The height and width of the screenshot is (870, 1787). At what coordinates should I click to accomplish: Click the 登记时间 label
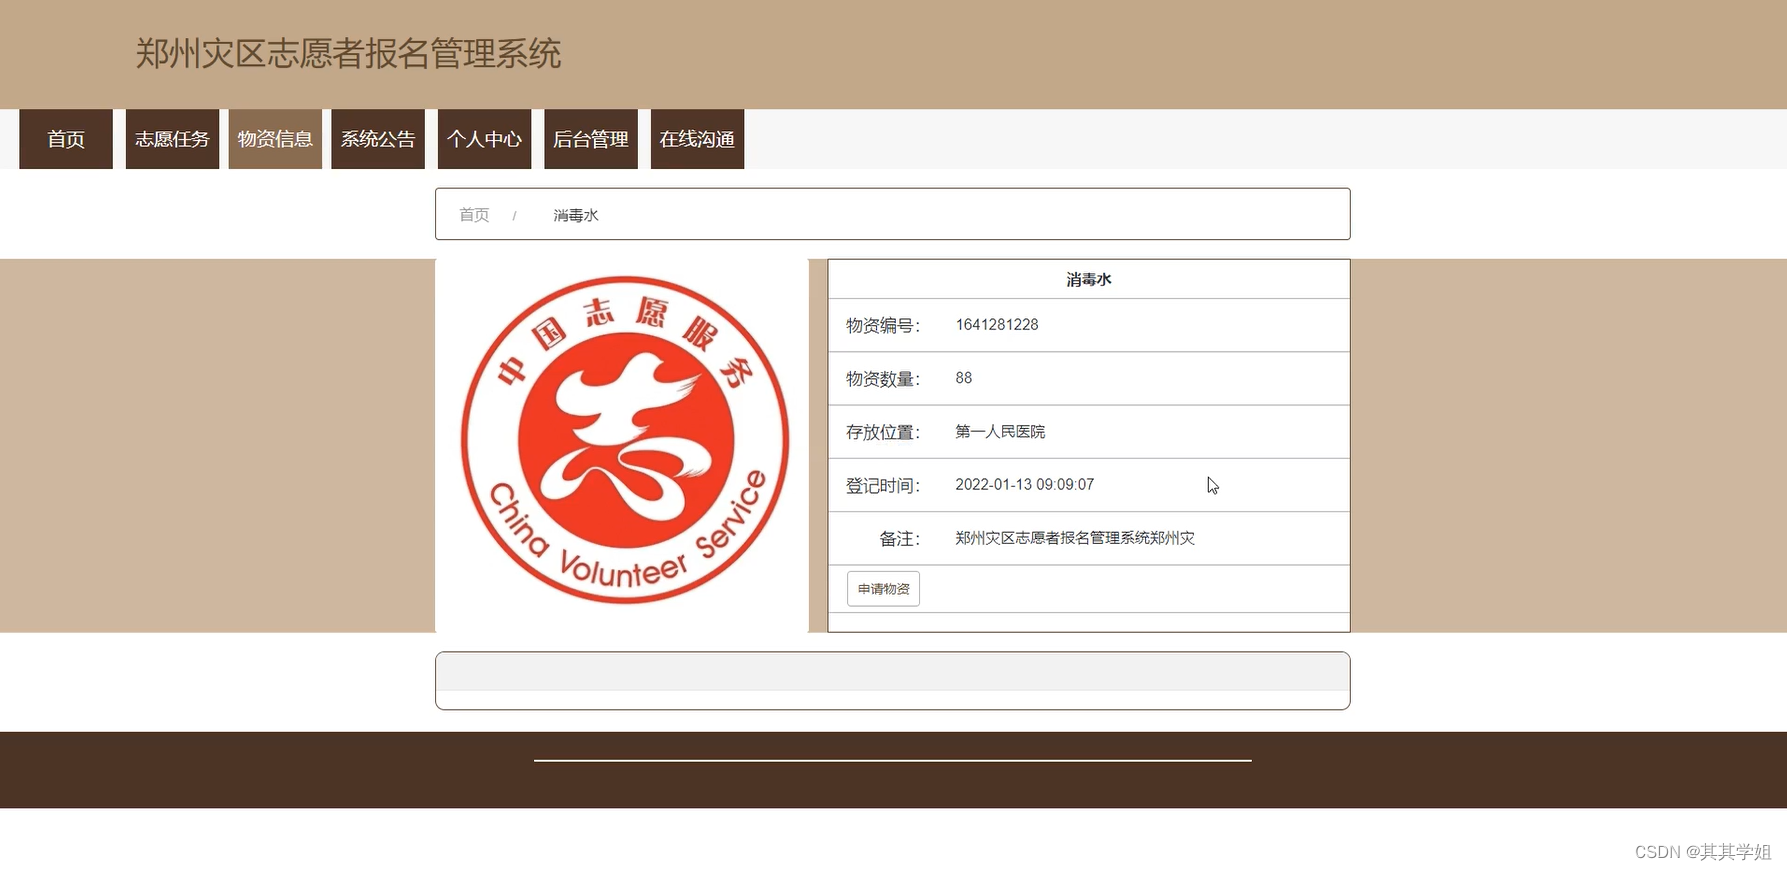tap(883, 485)
